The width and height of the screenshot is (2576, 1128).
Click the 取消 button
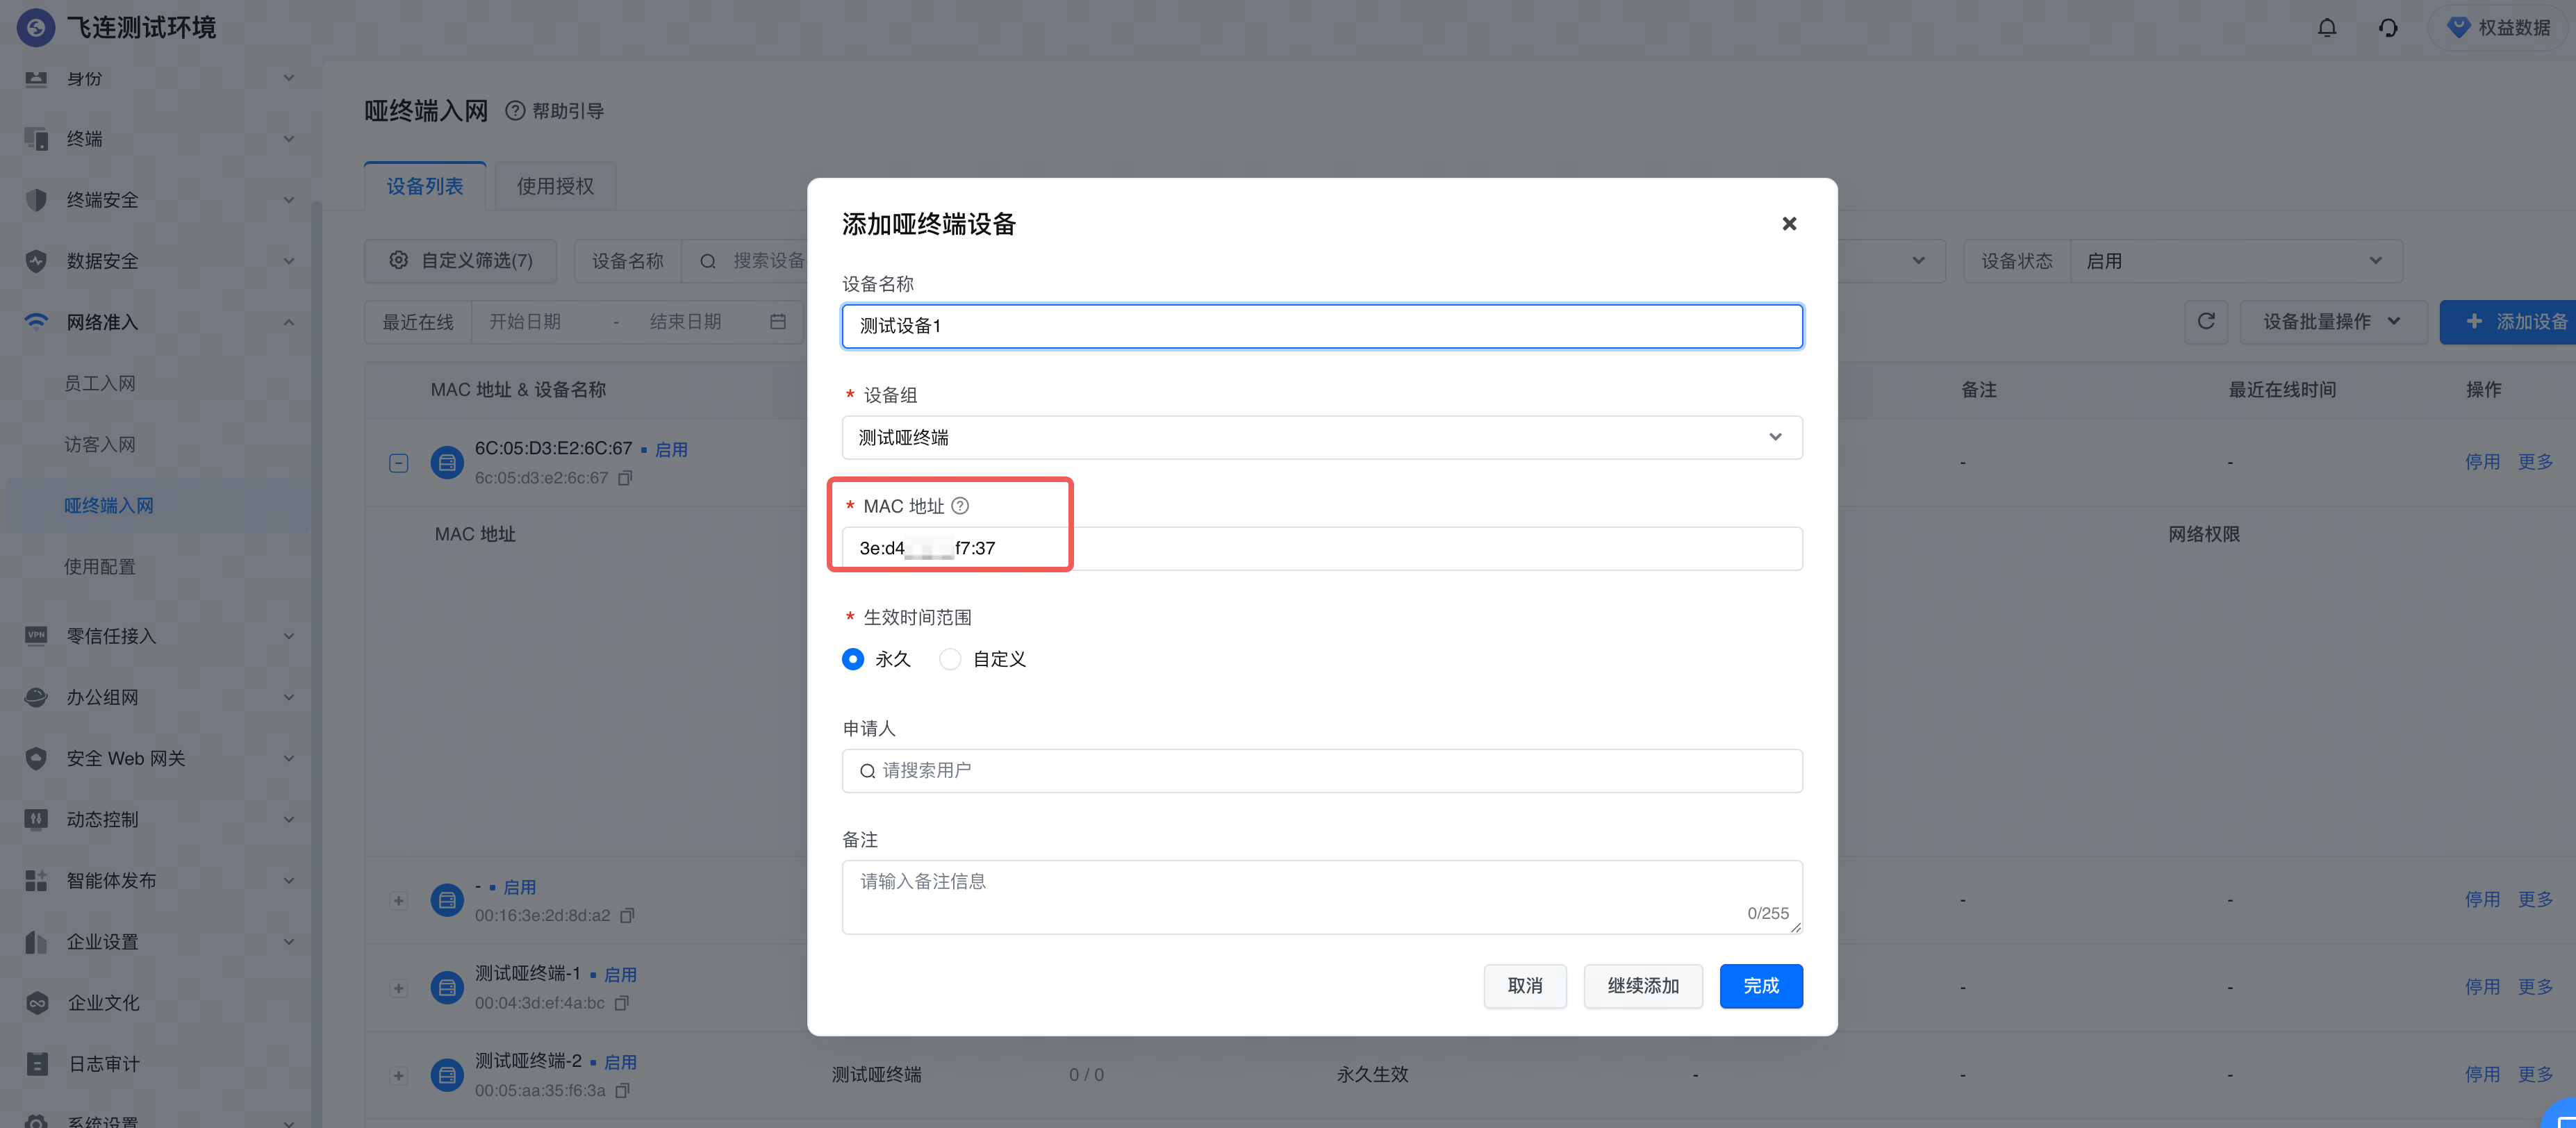pos(1525,986)
